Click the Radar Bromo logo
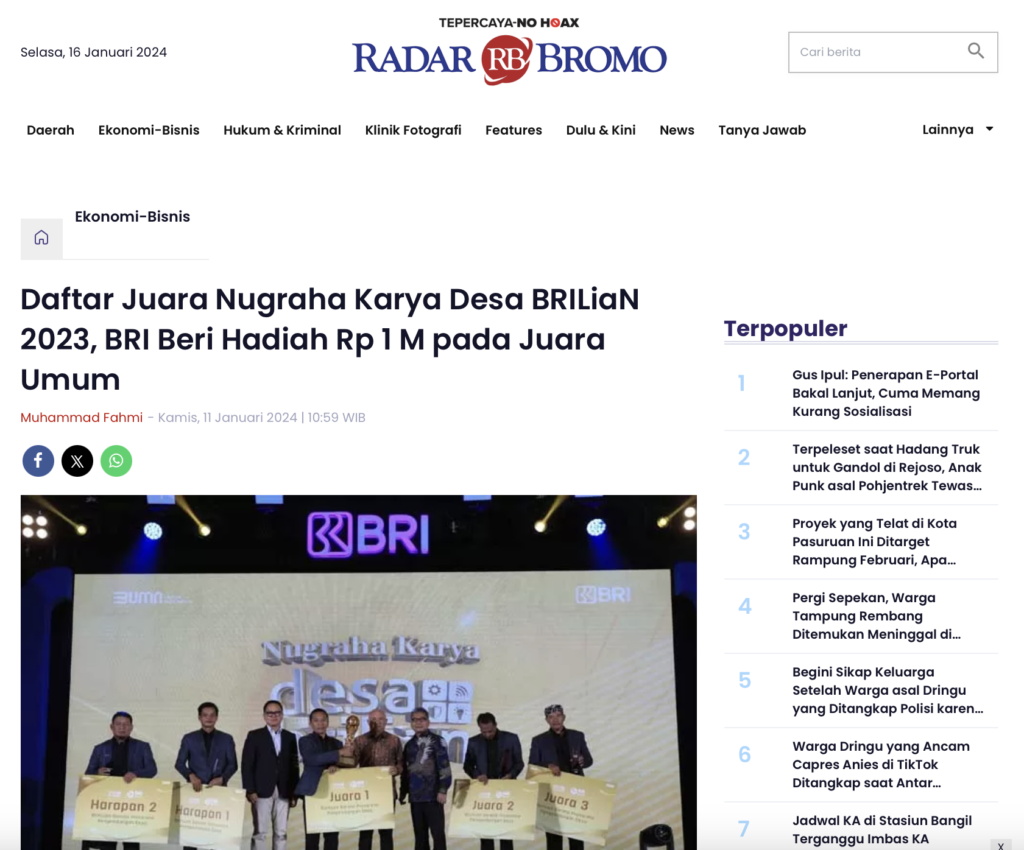Viewport: 1024px width, 850px height. [x=509, y=59]
